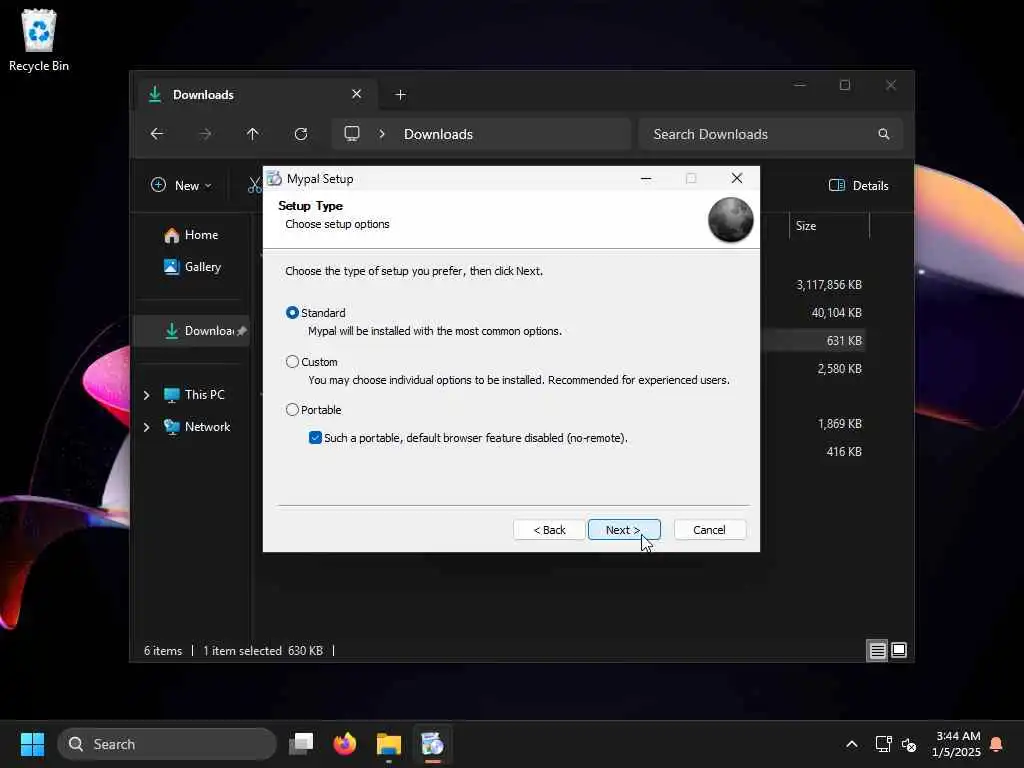Click the 631 KB size cell
This screenshot has width=1024, height=768.
click(844, 341)
